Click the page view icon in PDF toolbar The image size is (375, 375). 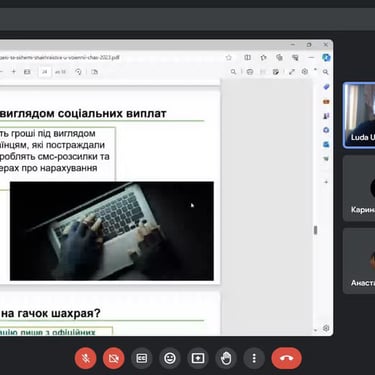(95, 72)
